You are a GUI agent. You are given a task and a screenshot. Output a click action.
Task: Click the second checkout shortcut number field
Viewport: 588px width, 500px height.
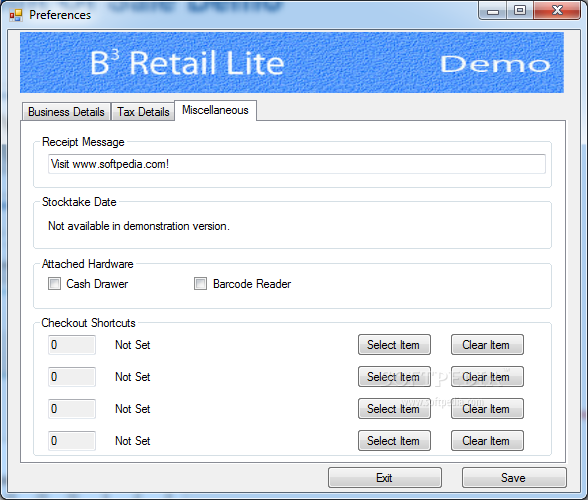coord(72,377)
